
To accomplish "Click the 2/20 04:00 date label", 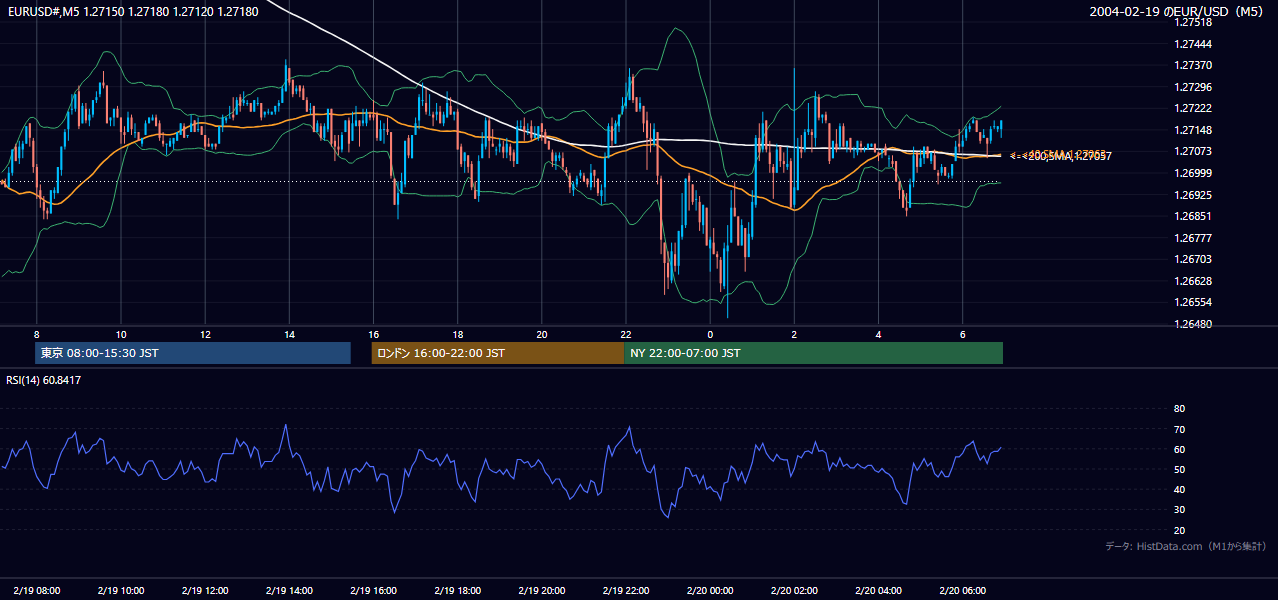I will (x=878, y=591).
